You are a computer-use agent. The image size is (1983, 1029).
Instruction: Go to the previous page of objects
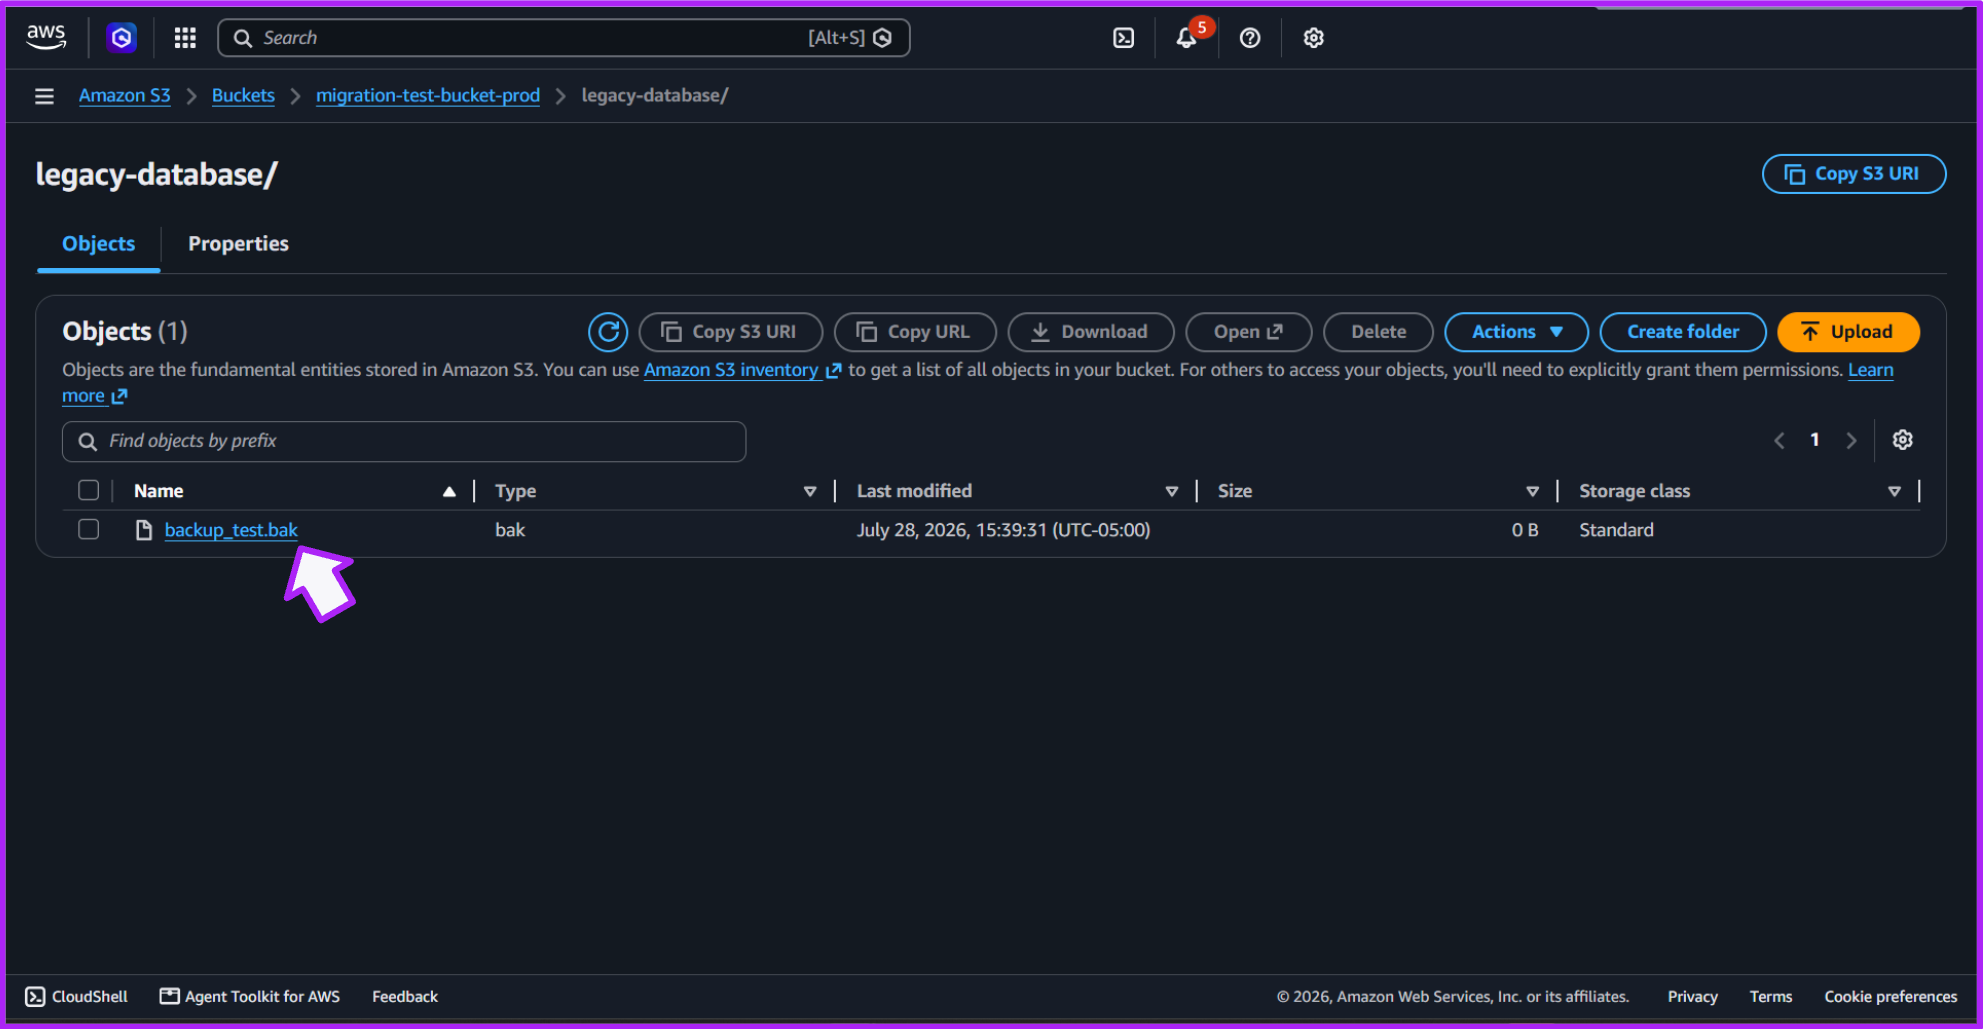point(1779,441)
